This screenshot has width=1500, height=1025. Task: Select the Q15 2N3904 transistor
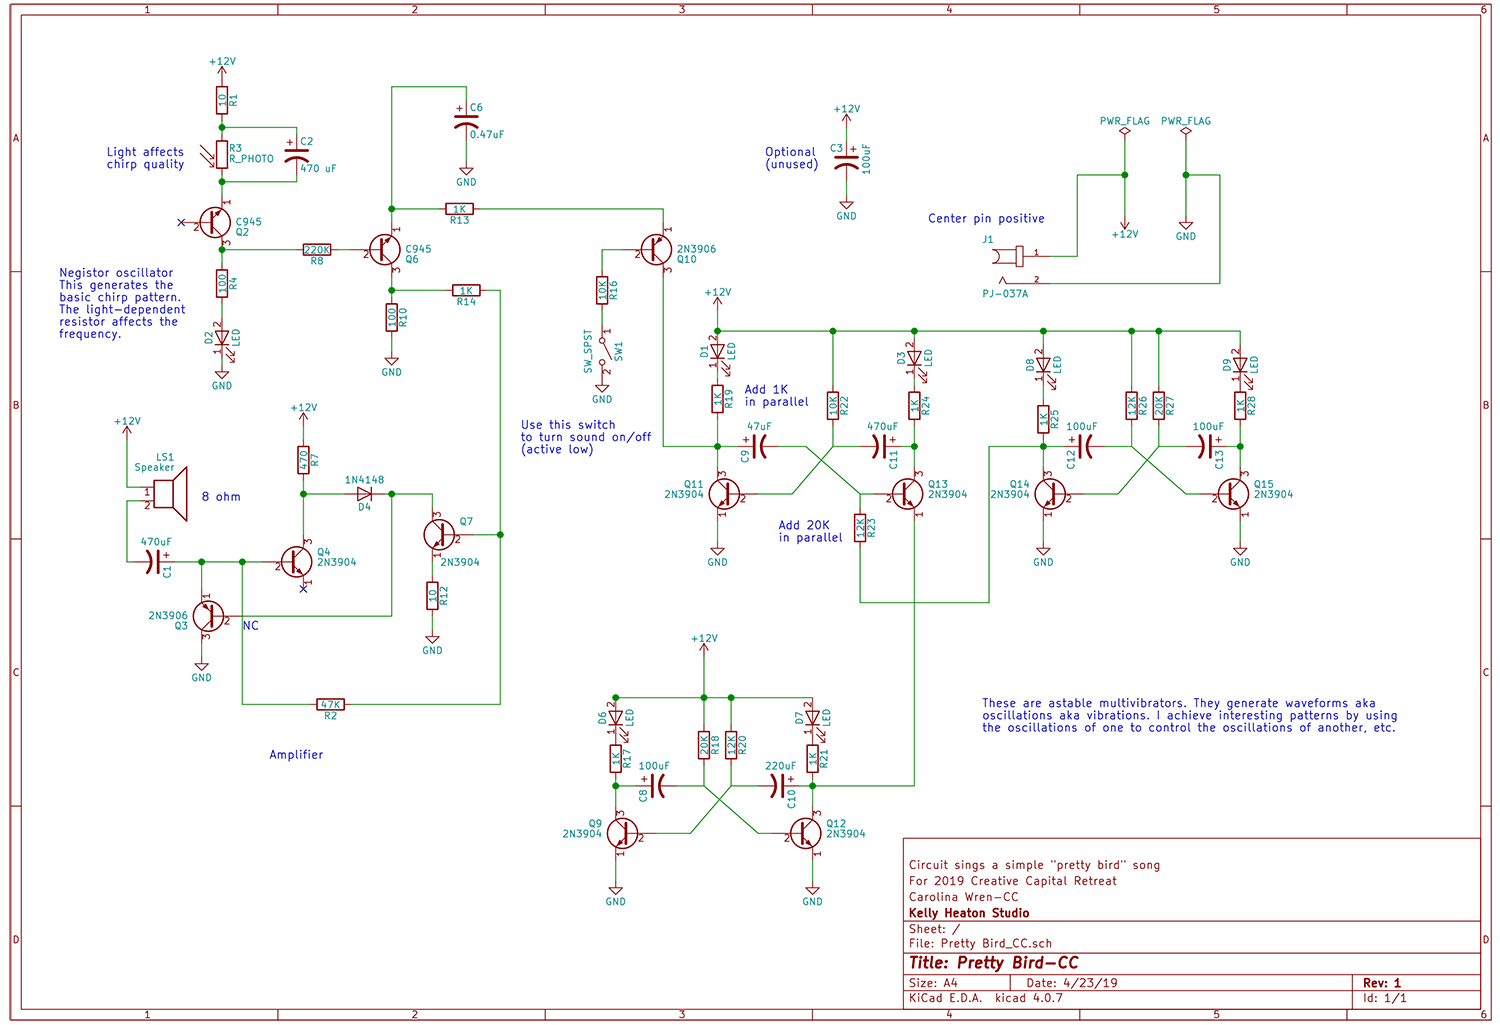pyautogui.click(x=1233, y=493)
